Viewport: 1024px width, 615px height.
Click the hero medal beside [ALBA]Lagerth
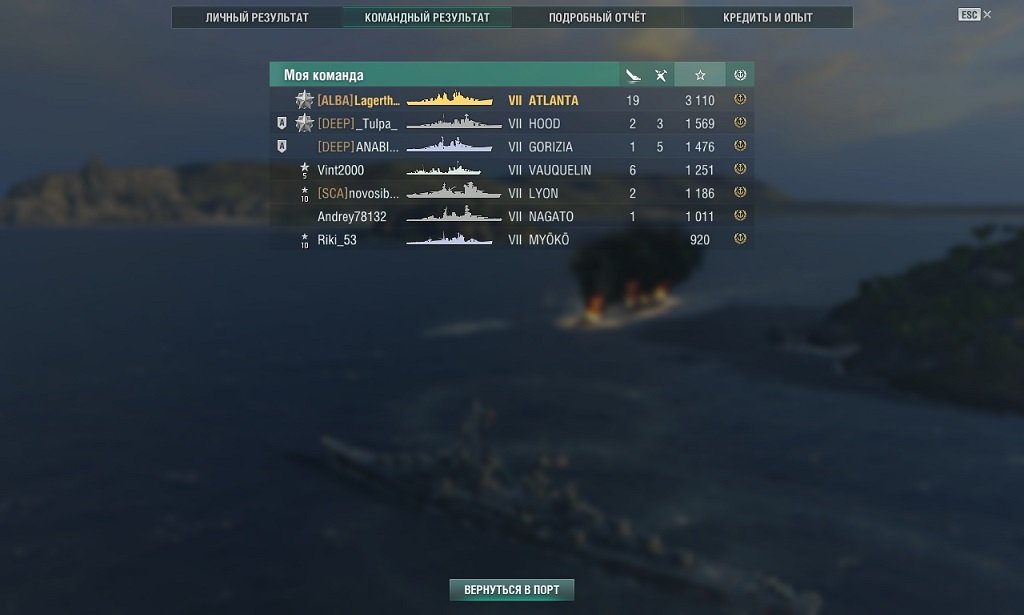(x=304, y=100)
